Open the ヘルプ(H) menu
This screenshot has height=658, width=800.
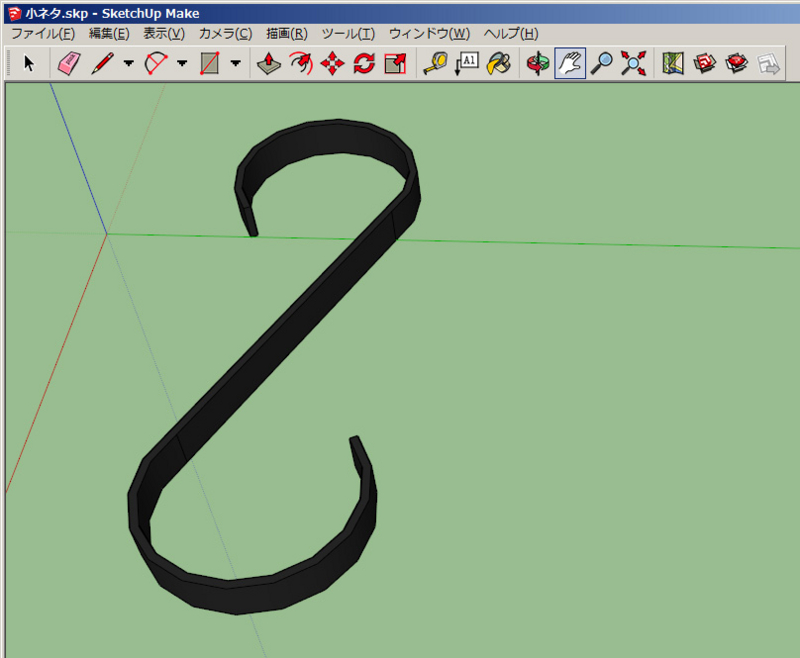pos(511,34)
